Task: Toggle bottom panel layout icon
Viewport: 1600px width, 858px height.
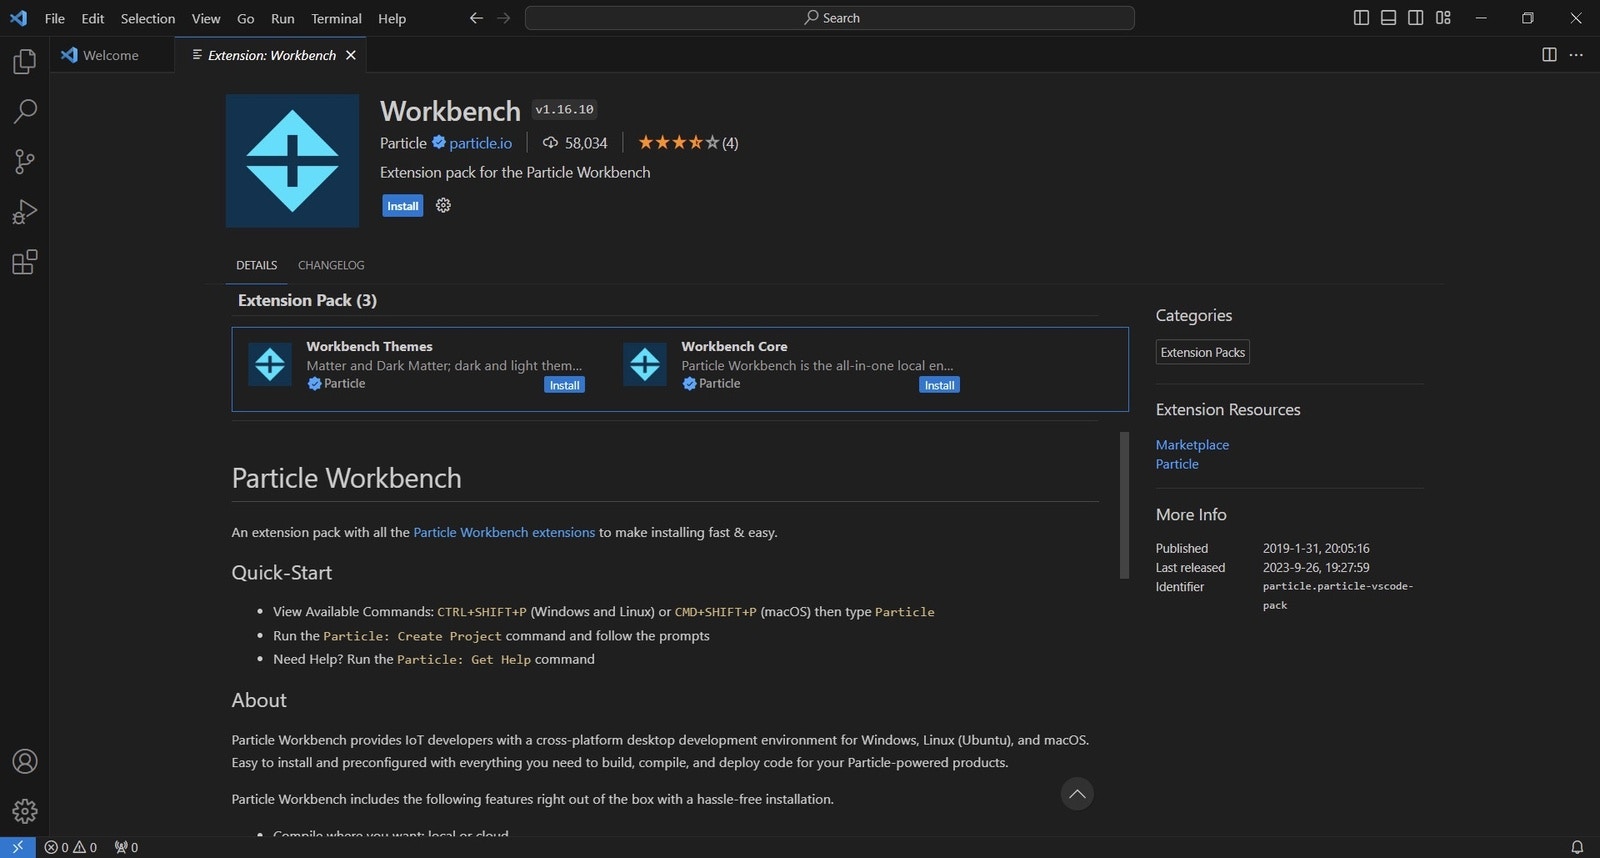Action: pos(1388,18)
